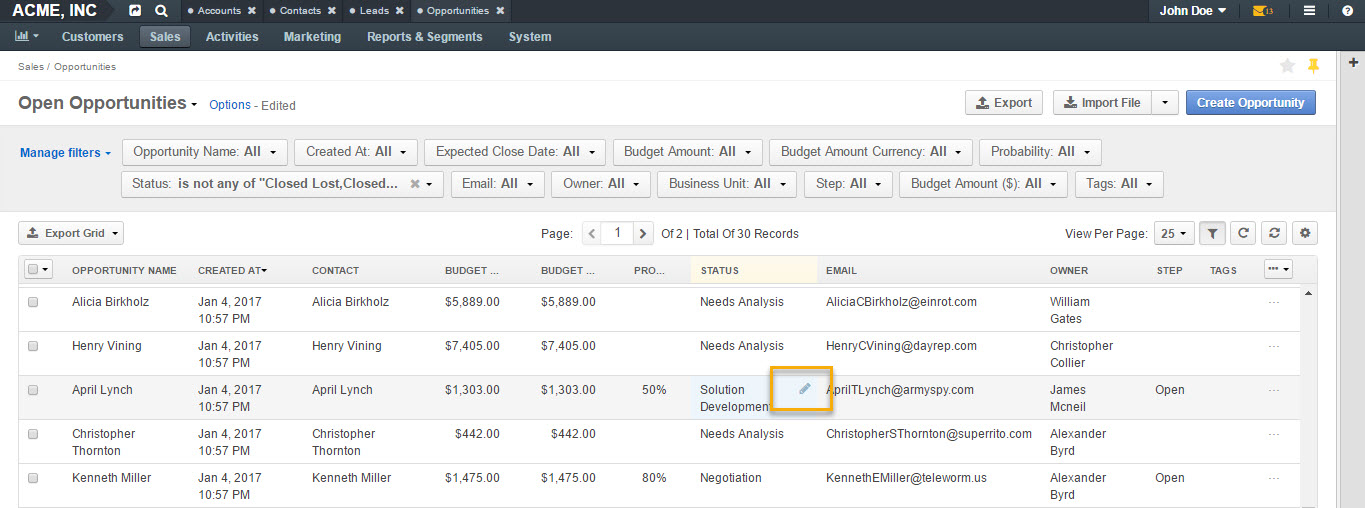The image size is (1365, 508).
Task: Expand the Import File arrow dropdown
Action: [1165, 103]
